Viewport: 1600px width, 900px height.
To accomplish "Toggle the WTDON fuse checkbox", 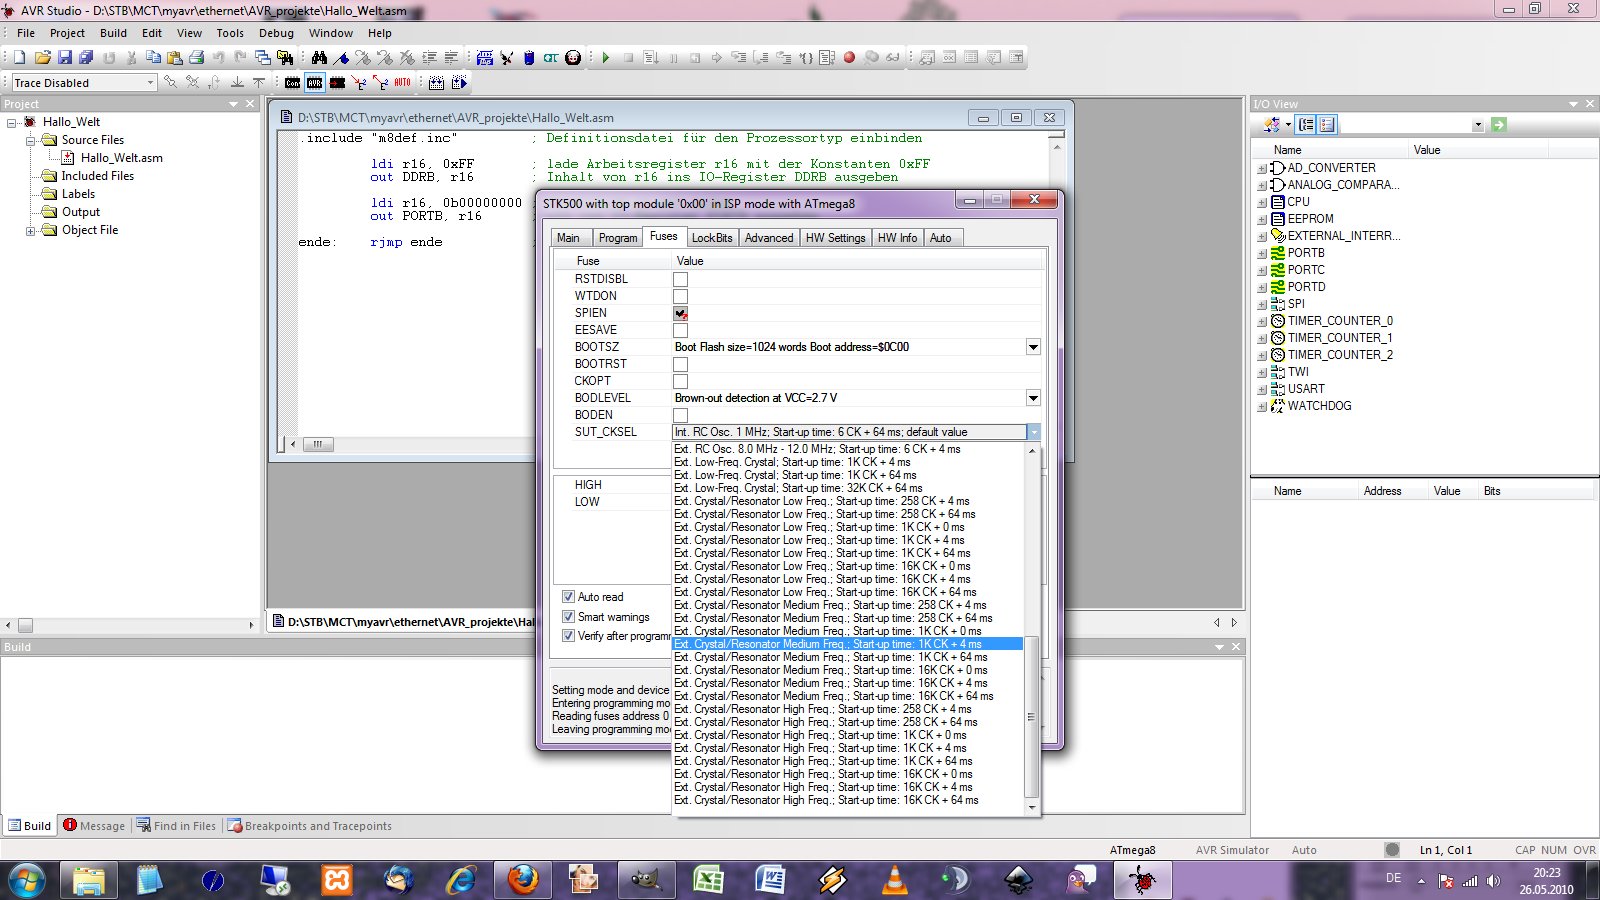I will click(680, 296).
